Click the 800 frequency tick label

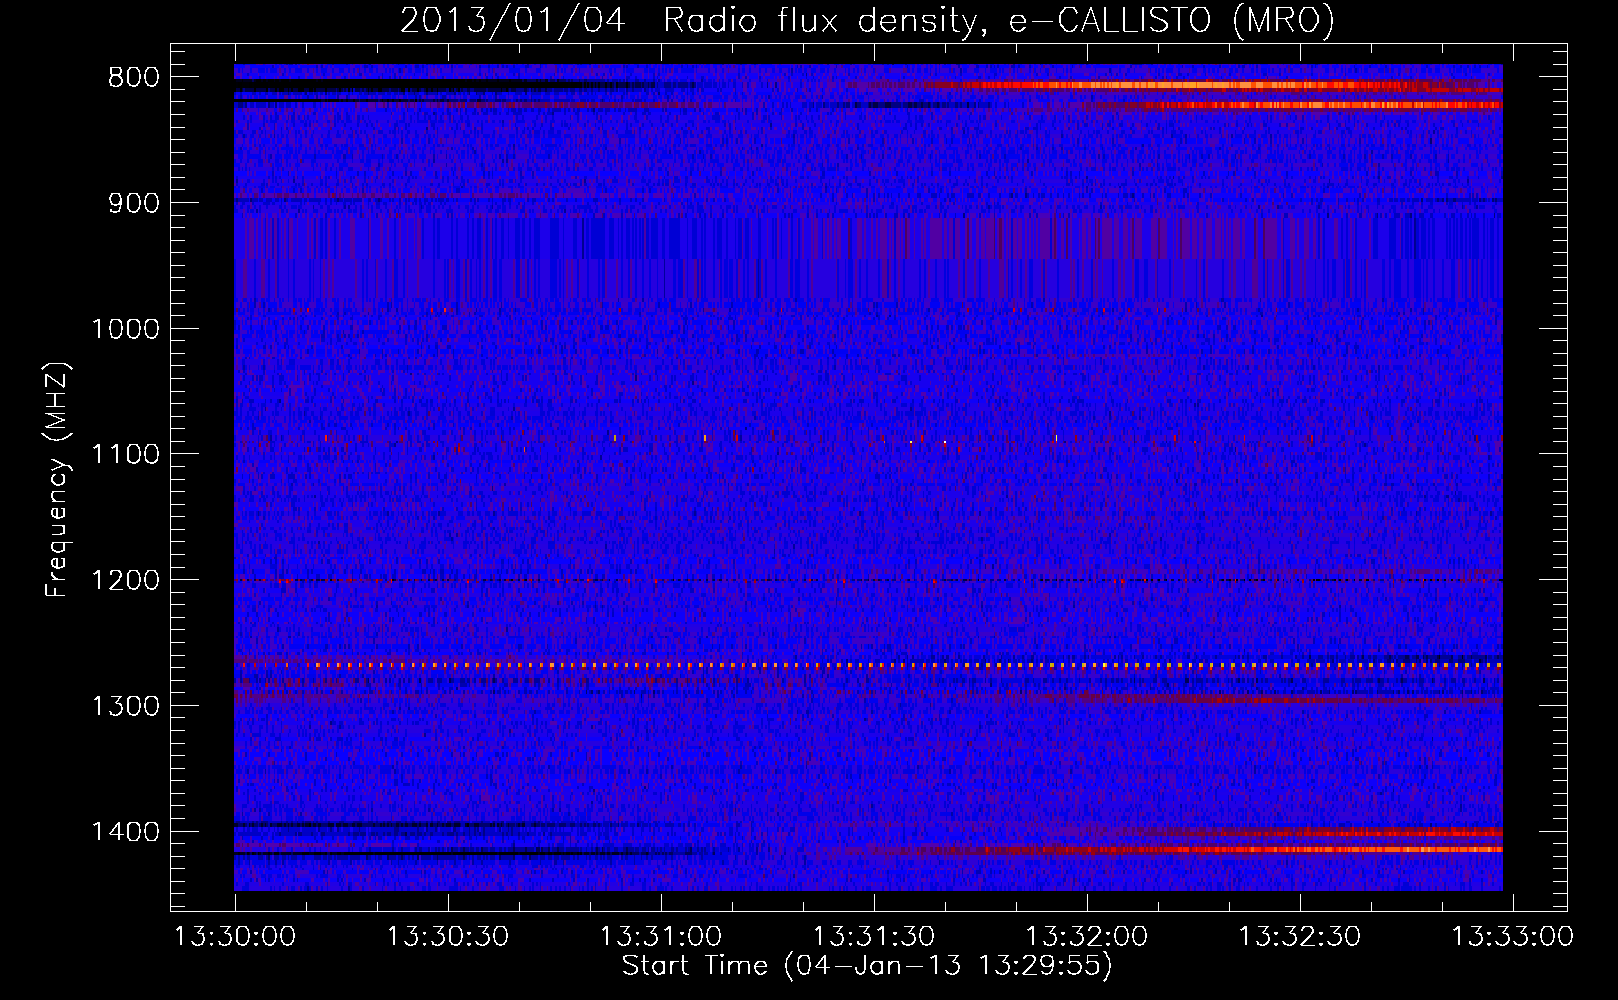pos(134,78)
